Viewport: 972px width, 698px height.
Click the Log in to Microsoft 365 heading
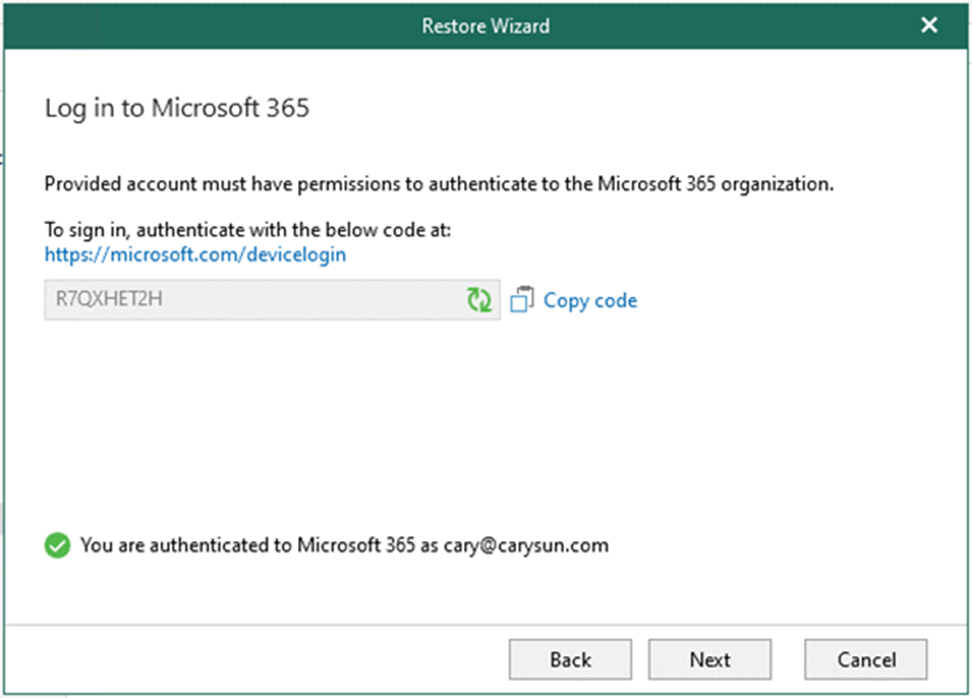coord(177,108)
